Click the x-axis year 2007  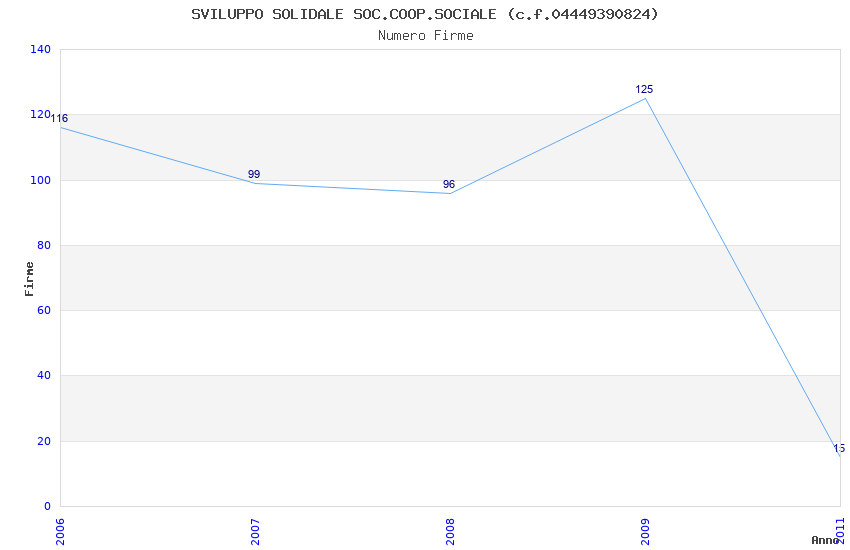click(255, 532)
